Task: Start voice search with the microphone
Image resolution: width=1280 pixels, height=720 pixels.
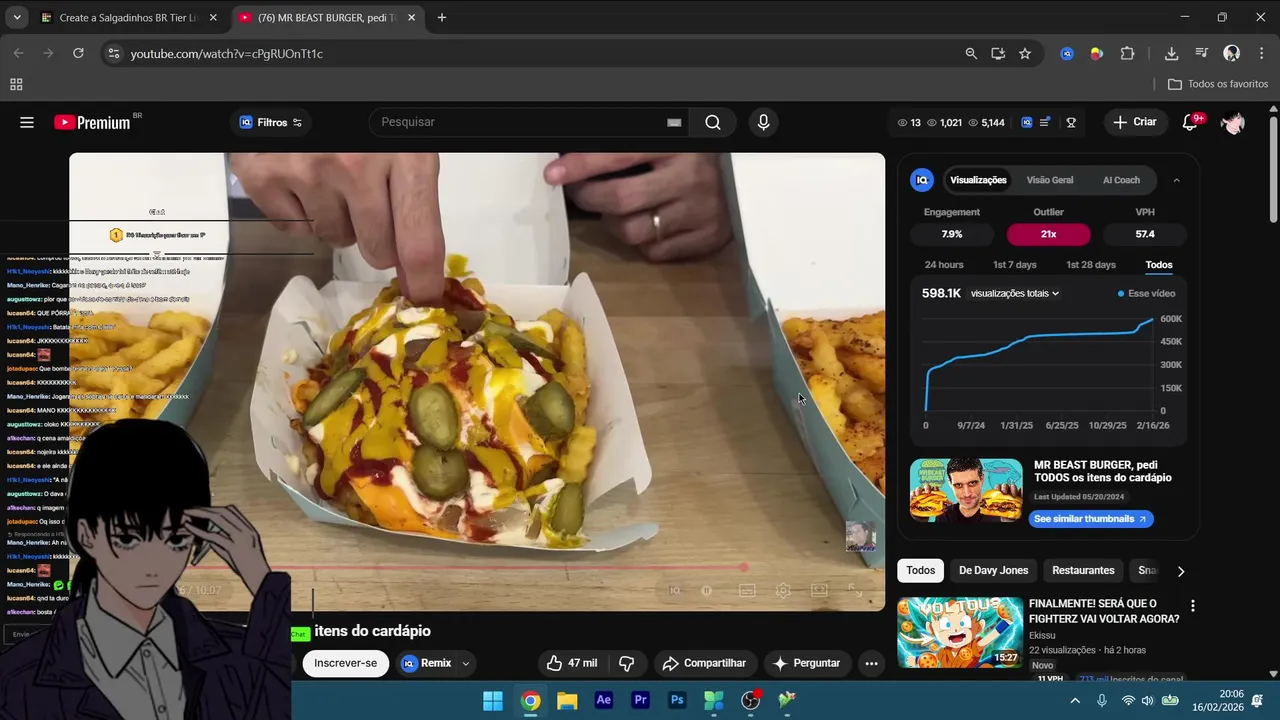Action: [764, 122]
